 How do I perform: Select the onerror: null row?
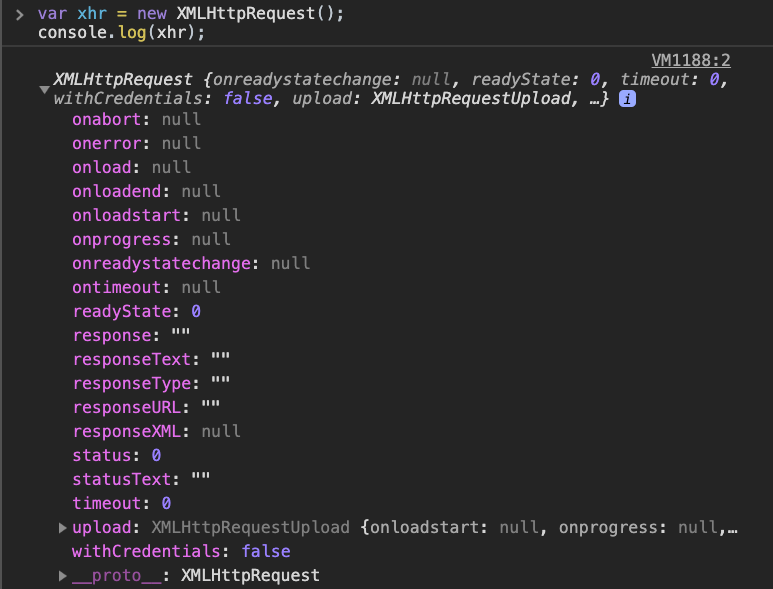click(x=137, y=143)
